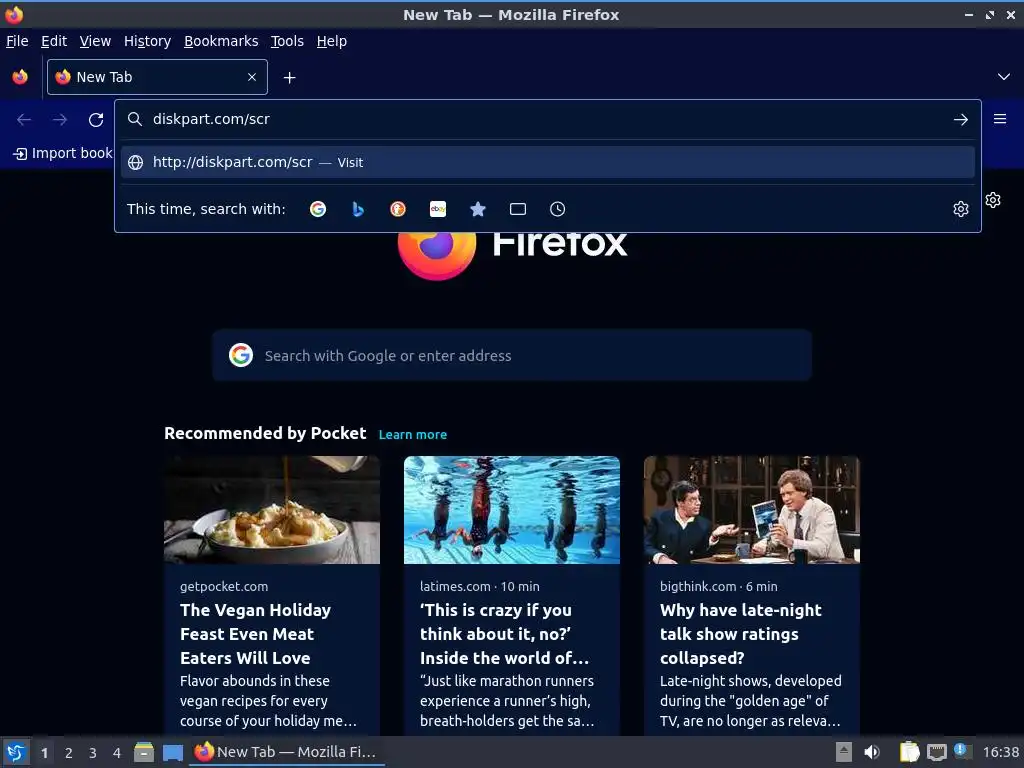Click the network monitor tray icon

936,752
